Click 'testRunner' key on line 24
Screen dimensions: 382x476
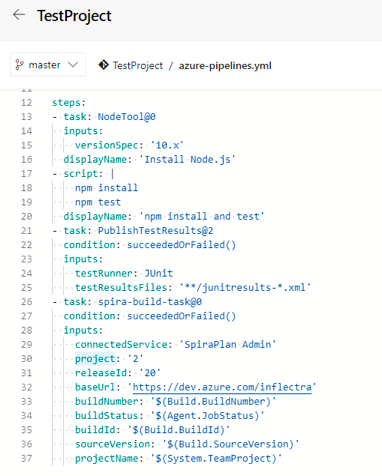point(104,273)
